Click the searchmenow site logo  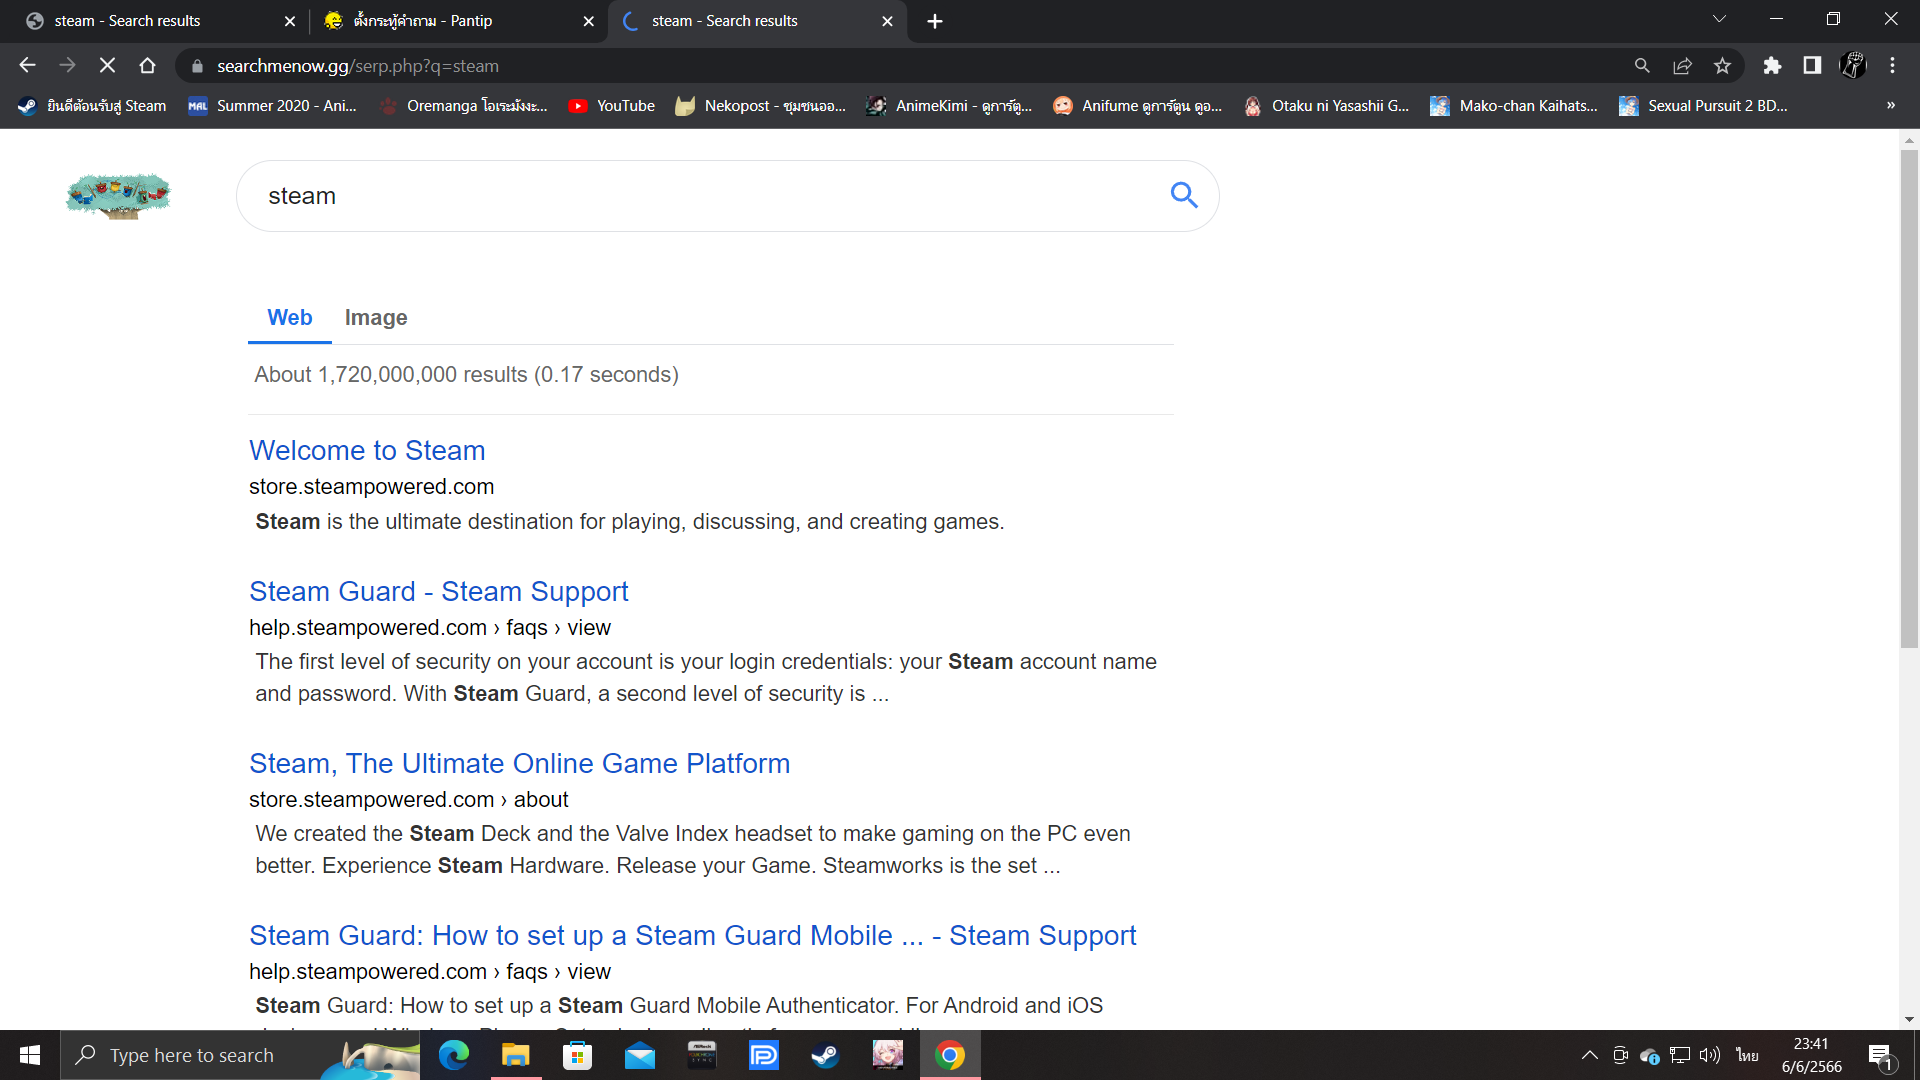118,195
